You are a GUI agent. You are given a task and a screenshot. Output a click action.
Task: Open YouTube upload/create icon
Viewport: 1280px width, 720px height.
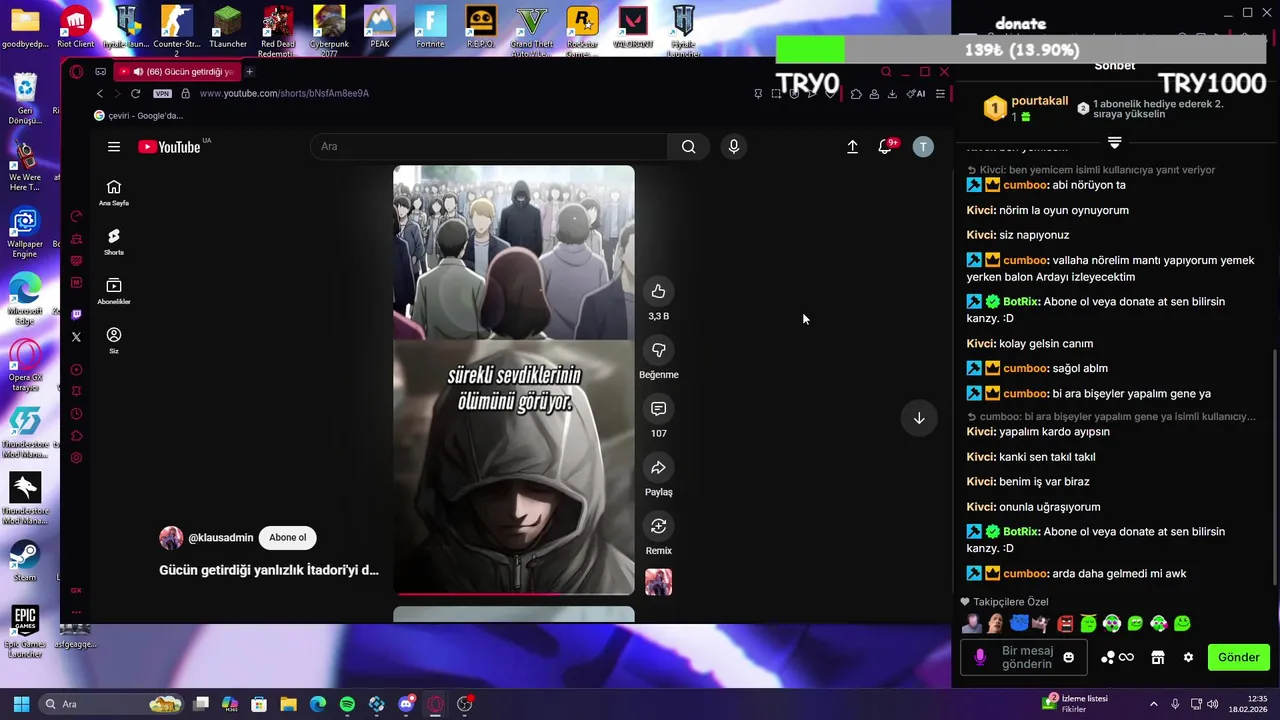(x=852, y=147)
